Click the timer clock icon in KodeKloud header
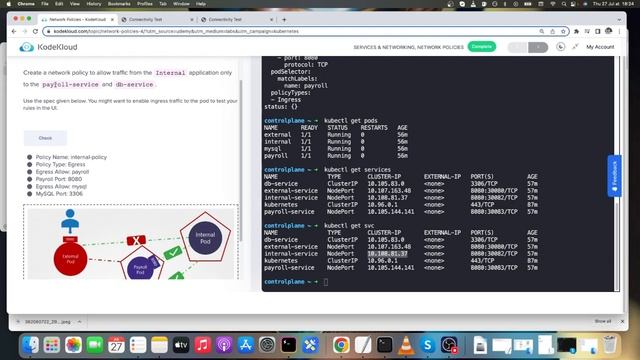The image size is (640, 360). pyautogui.click(x=561, y=47)
